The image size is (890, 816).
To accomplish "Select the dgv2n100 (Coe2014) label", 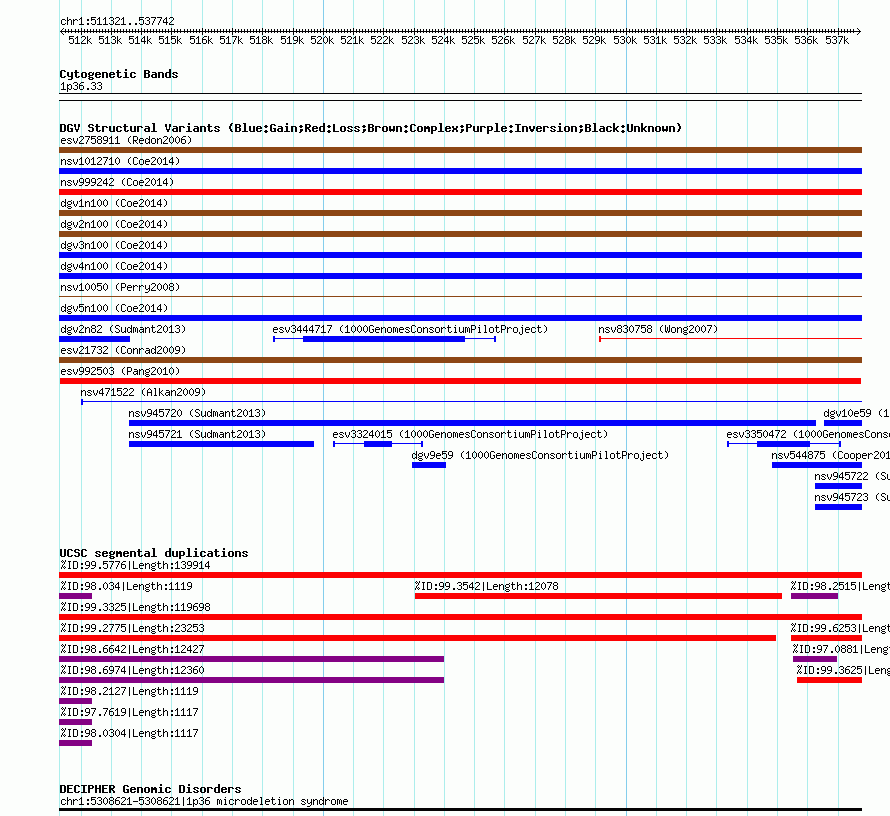I will [114, 224].
